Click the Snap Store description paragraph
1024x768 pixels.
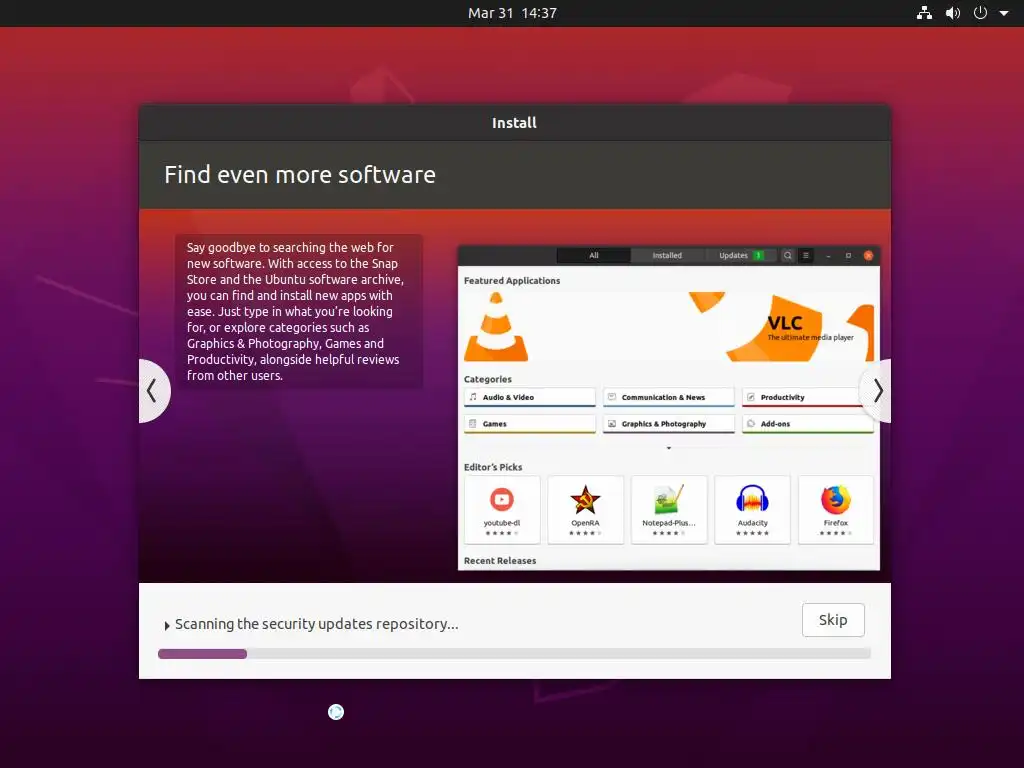295,312
